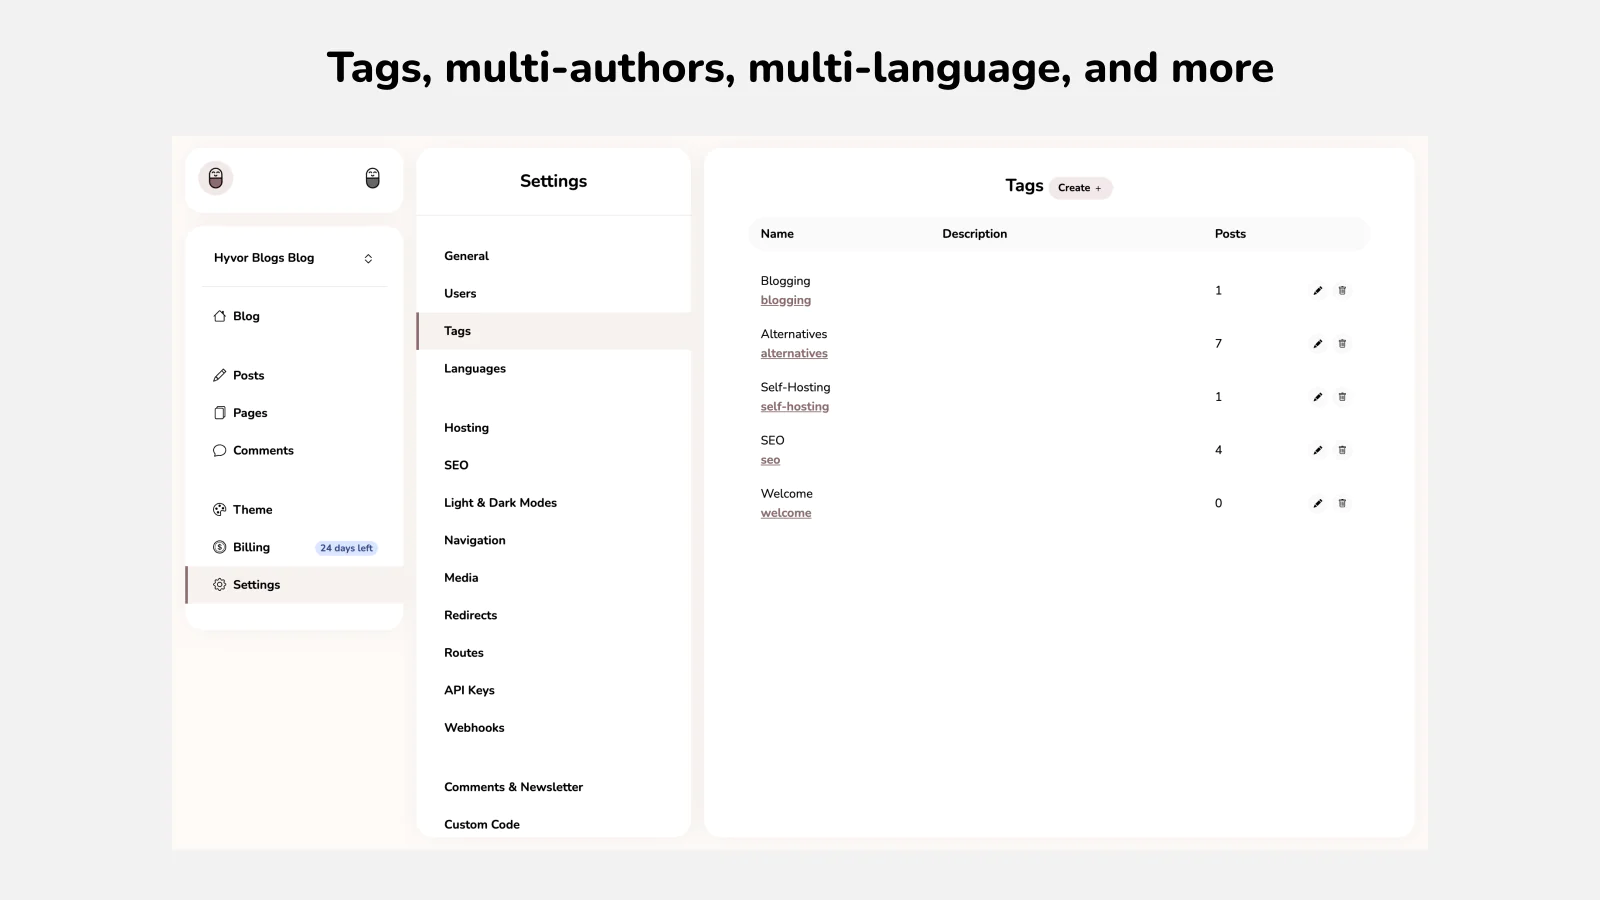Expand the Hyvor Blogs Blog switcher
Viewport: 1600px width, 900px height.
click(x=368, y=258)
